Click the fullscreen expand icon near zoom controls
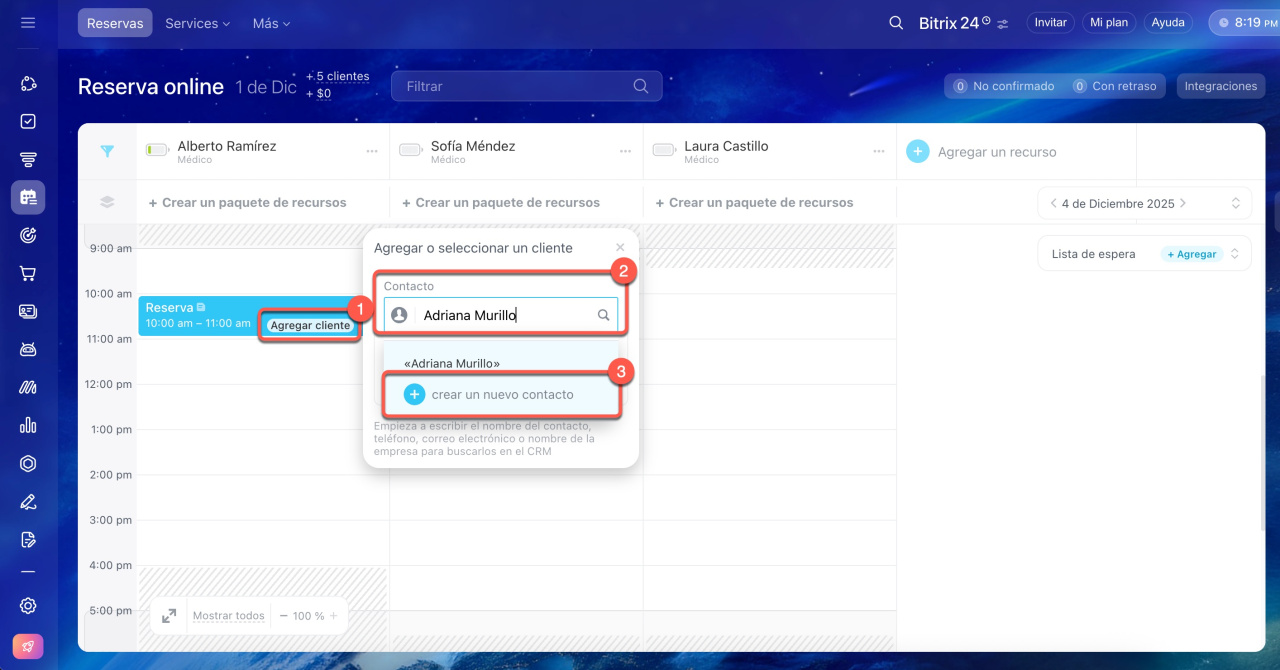The width and height of the screenshot is (1280, 670). point(169,616)
